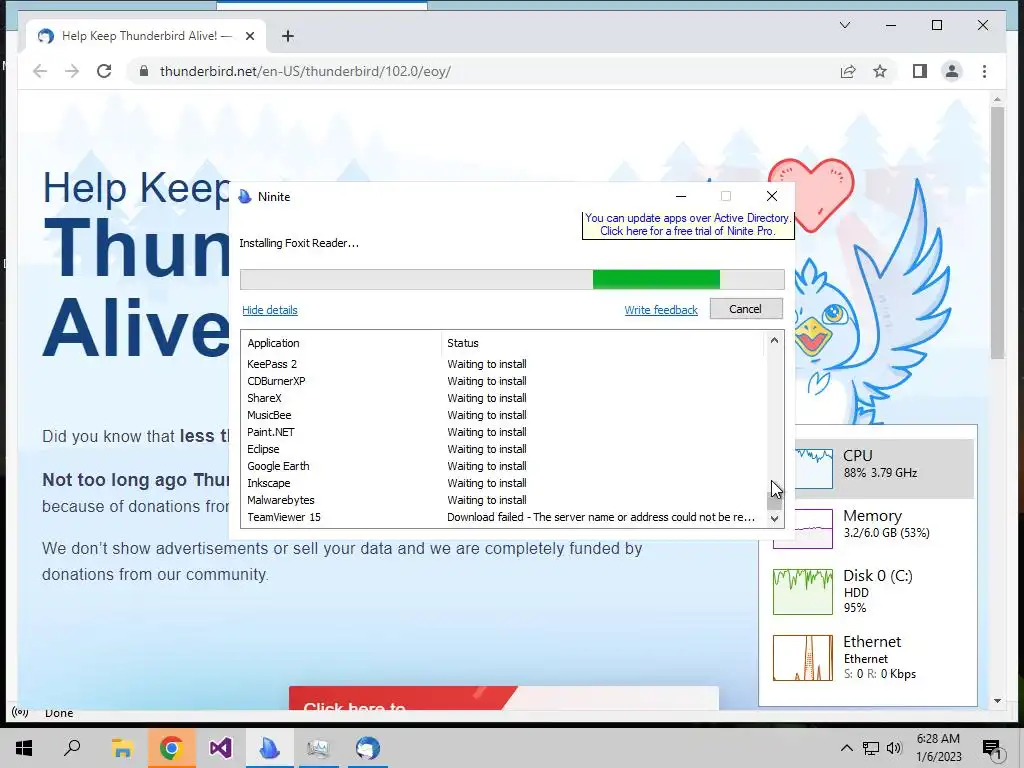Open the Chrome profile avatar

click(x=952, y=71)
